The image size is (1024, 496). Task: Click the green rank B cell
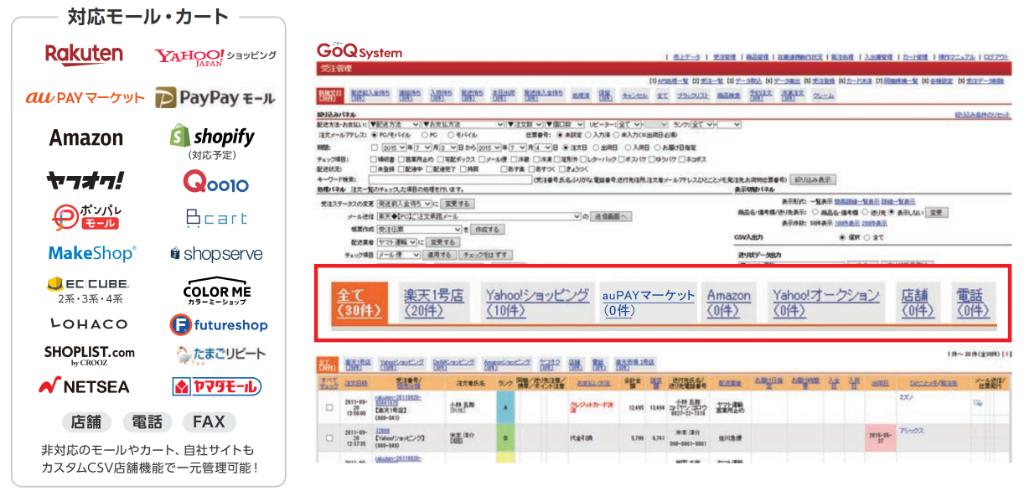point(504,438)
